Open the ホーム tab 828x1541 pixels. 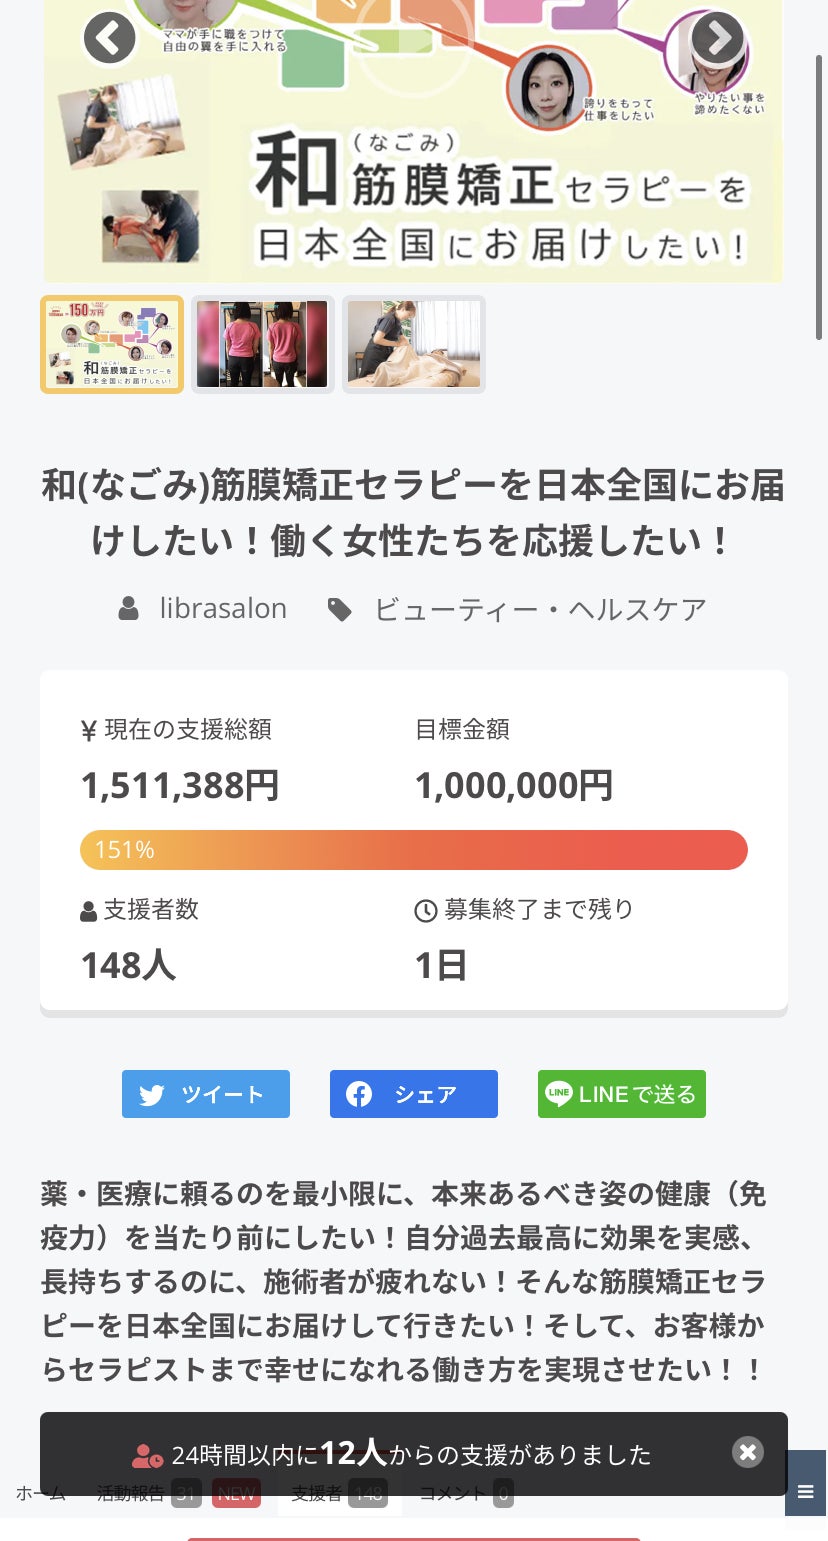point(41,1494)
